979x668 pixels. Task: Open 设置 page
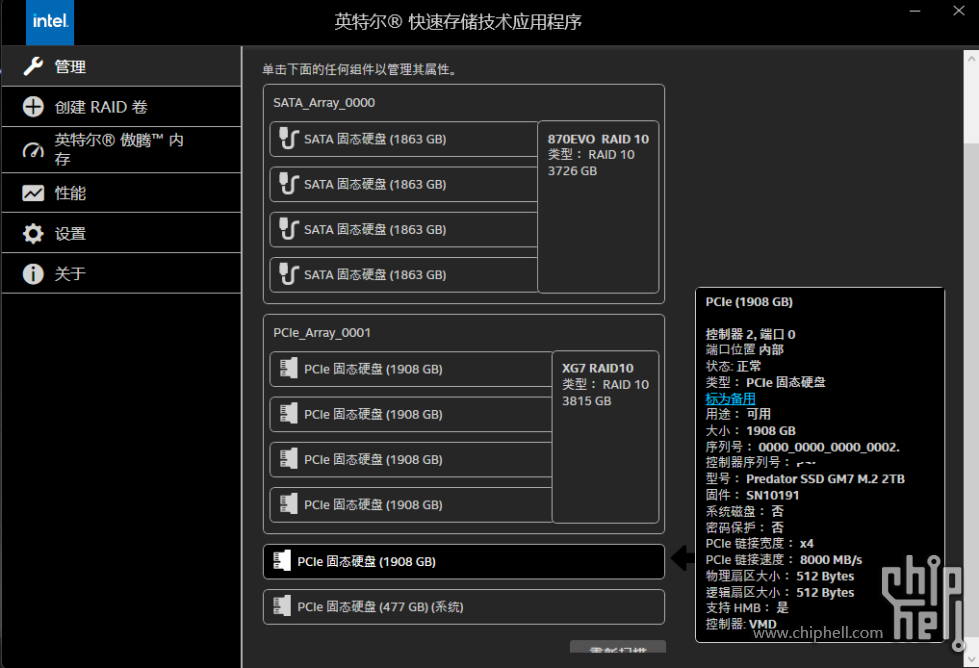click(x=122, y=233)
